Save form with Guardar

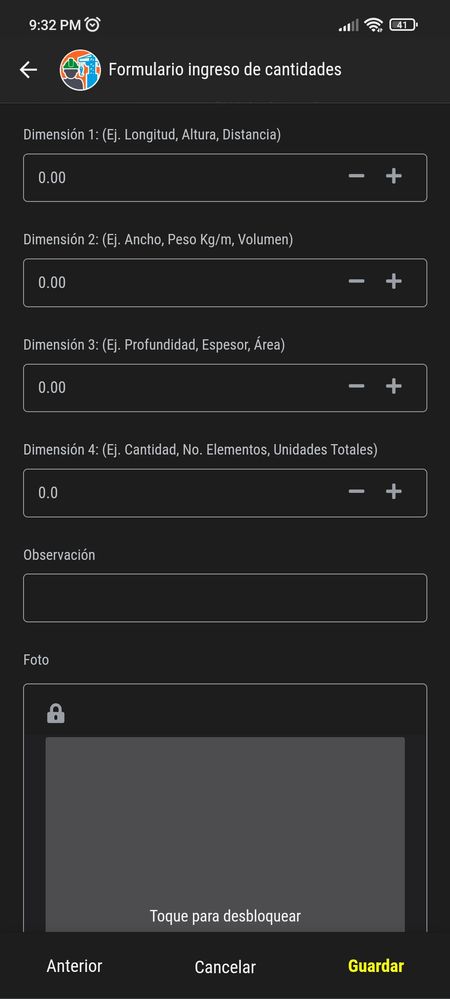(376, 966)
